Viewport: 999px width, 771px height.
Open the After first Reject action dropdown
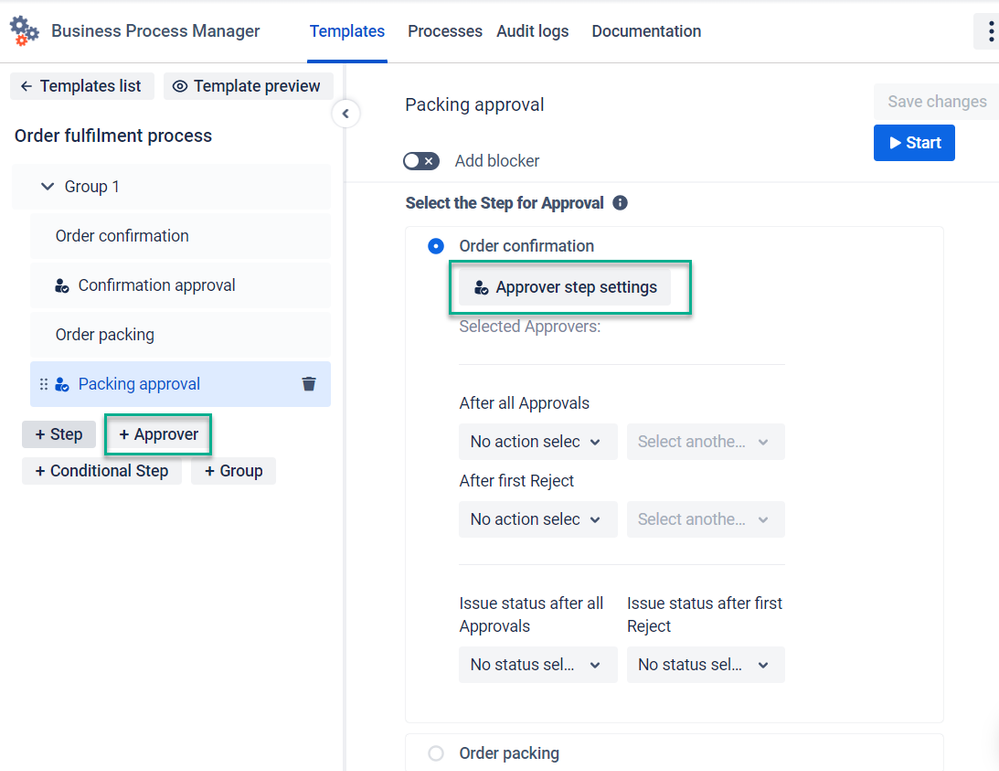tap(537, 520)
